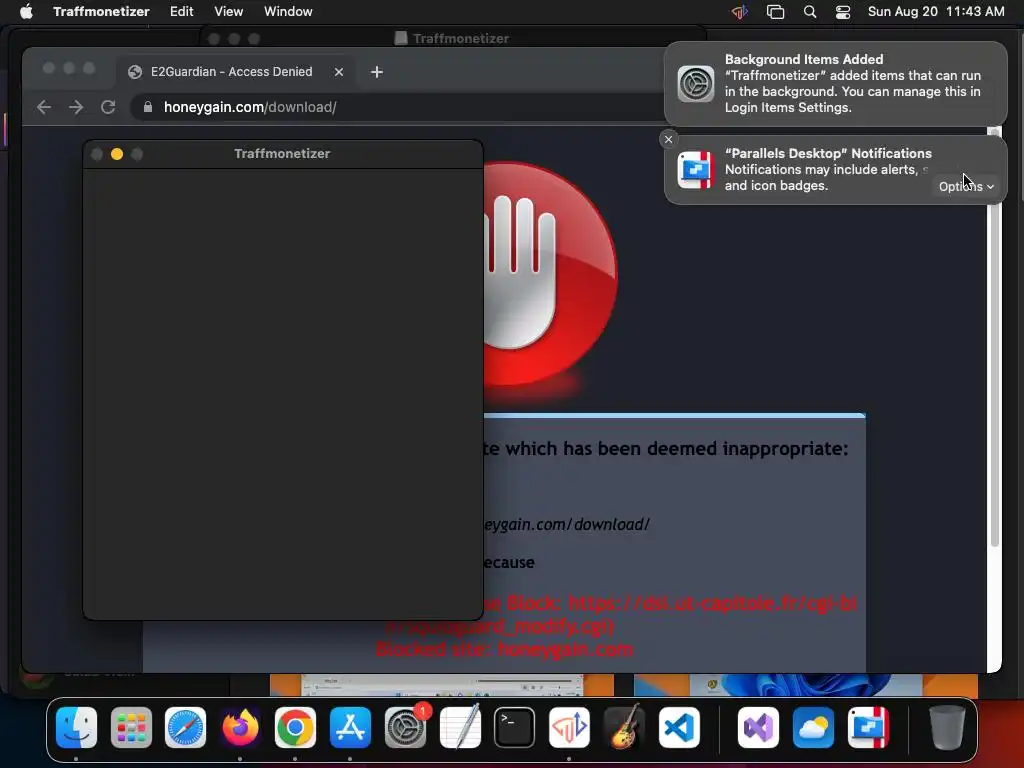Click the Background Items Added notification
Viewport: 1024px width, 768px height.
(836, 84)
